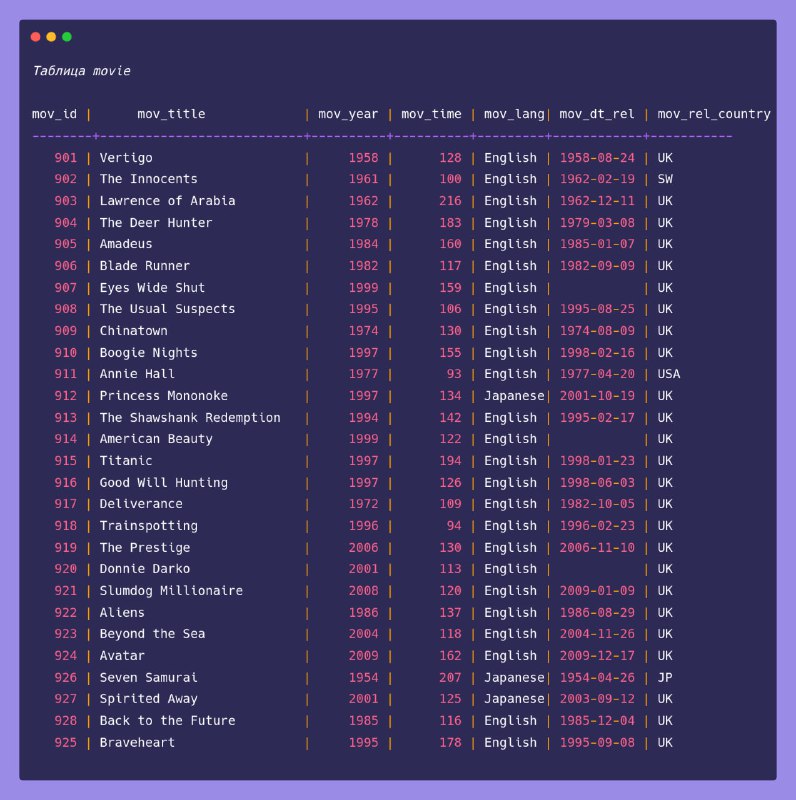Click release date 1962-02-19

pyautogui.click(x=598, y=179)
